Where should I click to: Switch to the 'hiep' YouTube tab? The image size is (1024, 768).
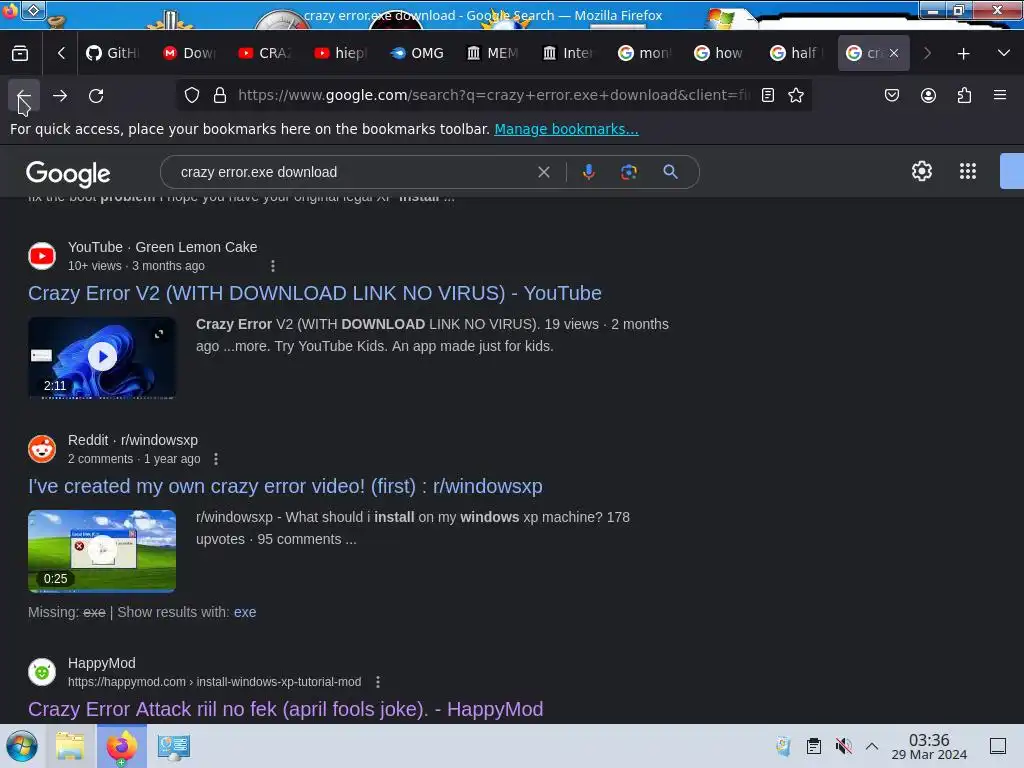coord(342,53)
